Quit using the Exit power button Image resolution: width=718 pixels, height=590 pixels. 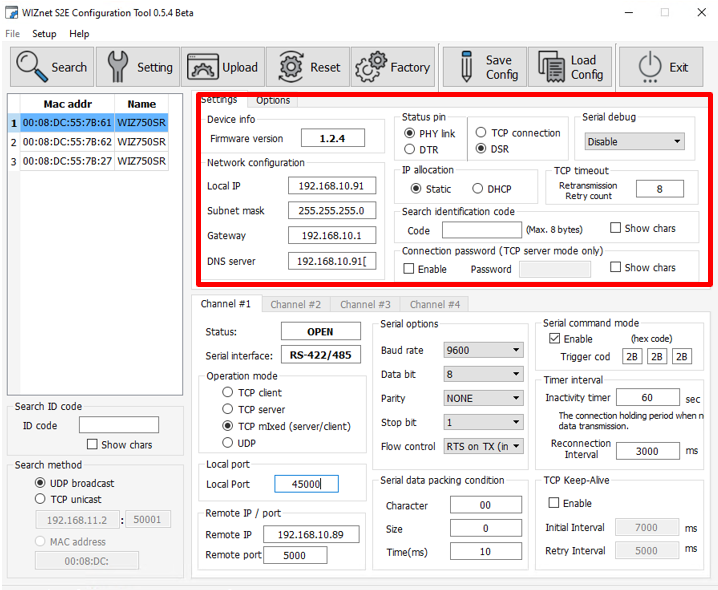click(x=661, y=67)
